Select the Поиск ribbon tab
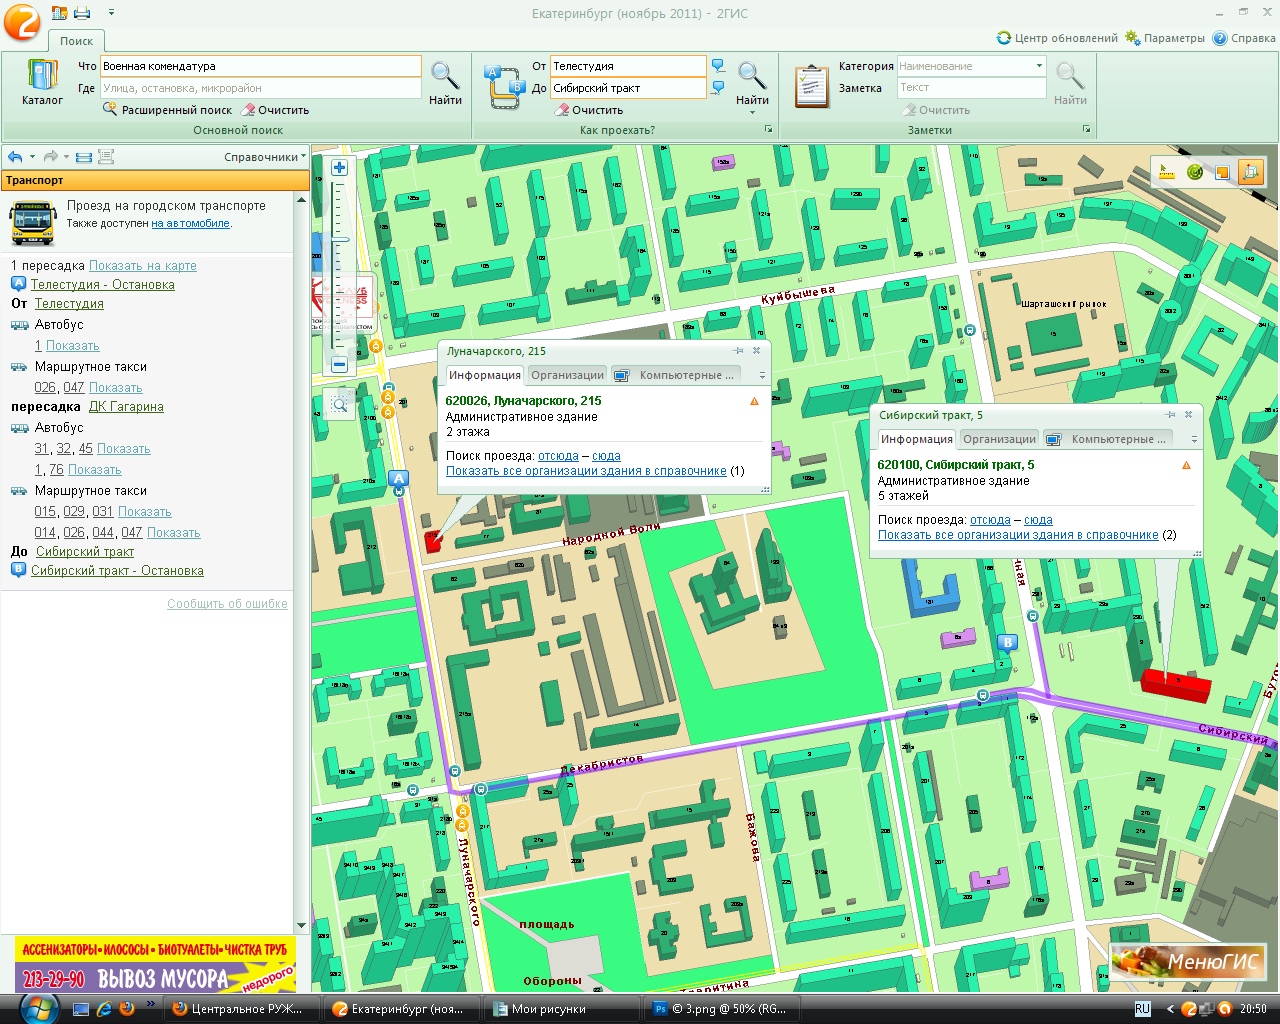The image size is (1280, 1024). pyautogui.click(x=76, y=41)
